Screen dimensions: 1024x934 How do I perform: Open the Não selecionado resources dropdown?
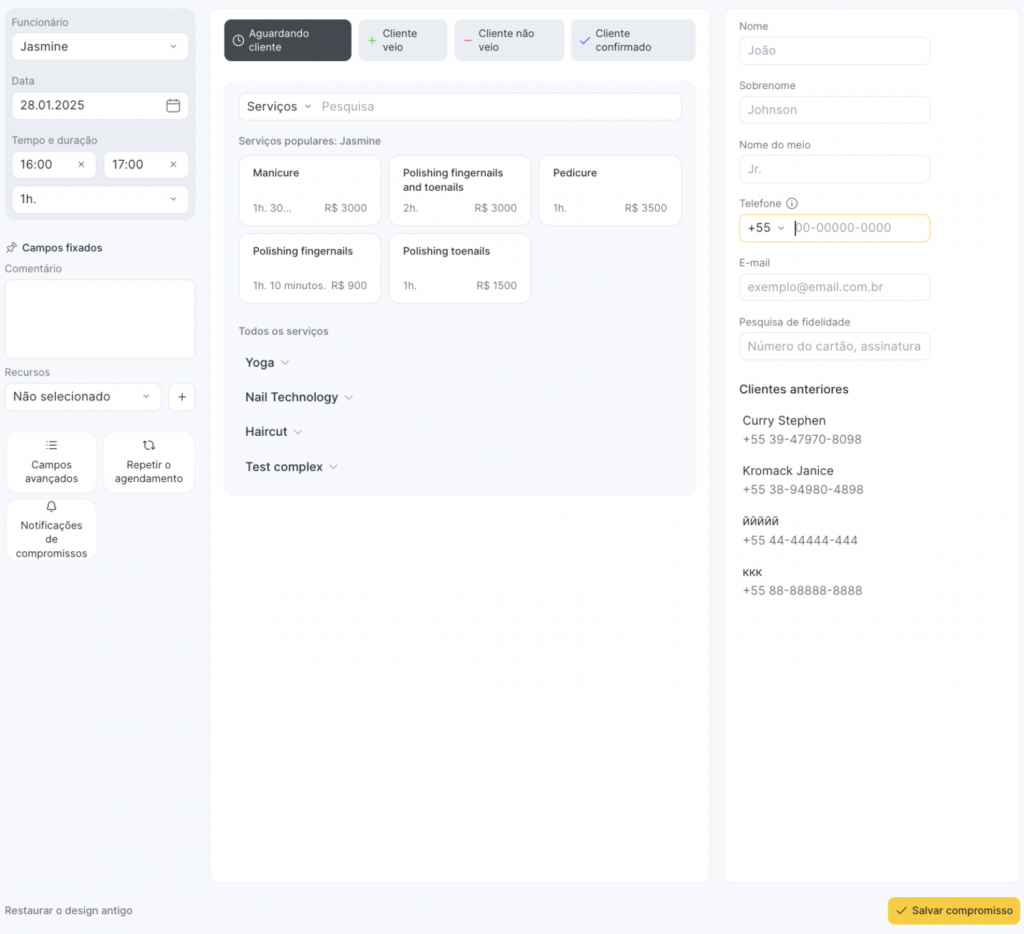point(83,396)
